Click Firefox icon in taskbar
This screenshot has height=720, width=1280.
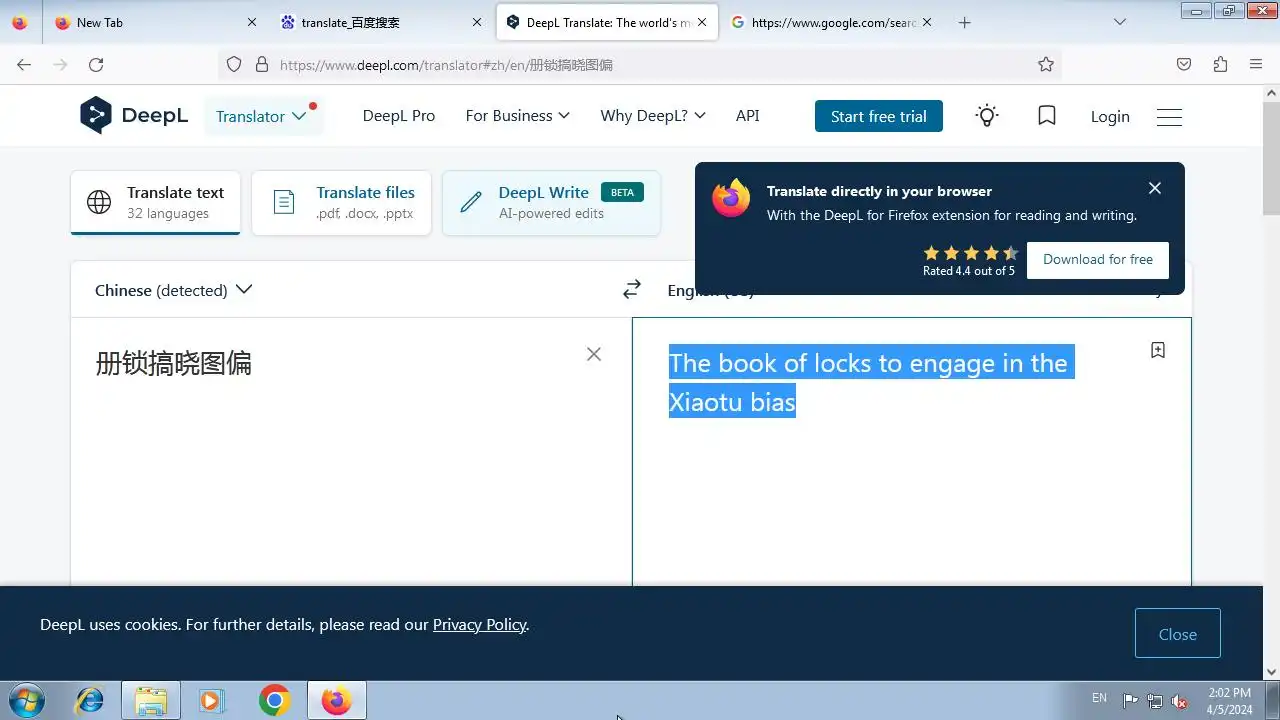[x=336, y=700]
